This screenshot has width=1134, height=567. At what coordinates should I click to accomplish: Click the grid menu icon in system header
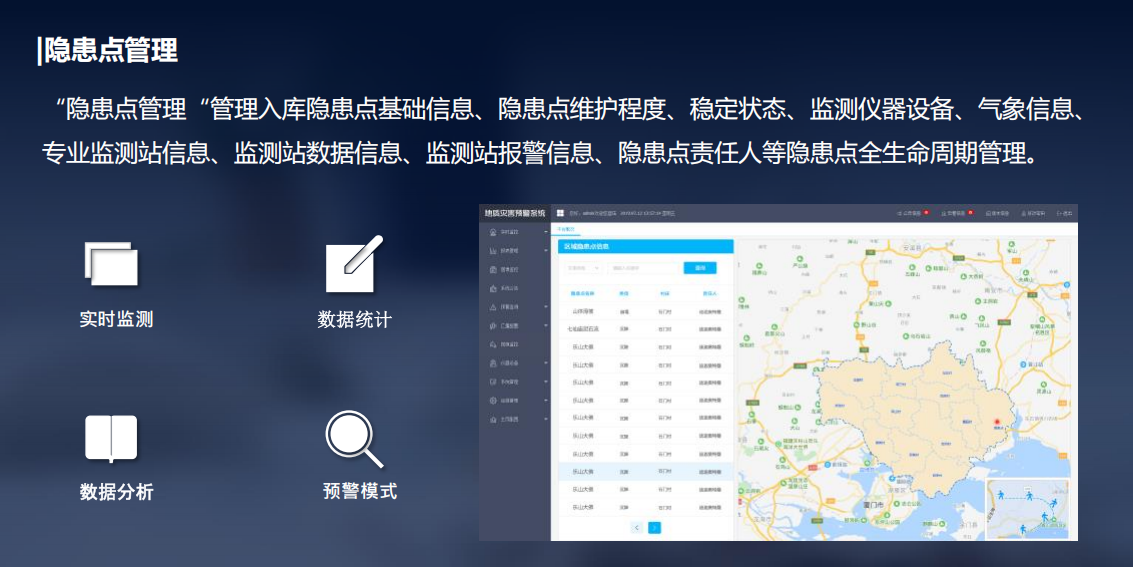pyautogui.click(x=560, y=213)
